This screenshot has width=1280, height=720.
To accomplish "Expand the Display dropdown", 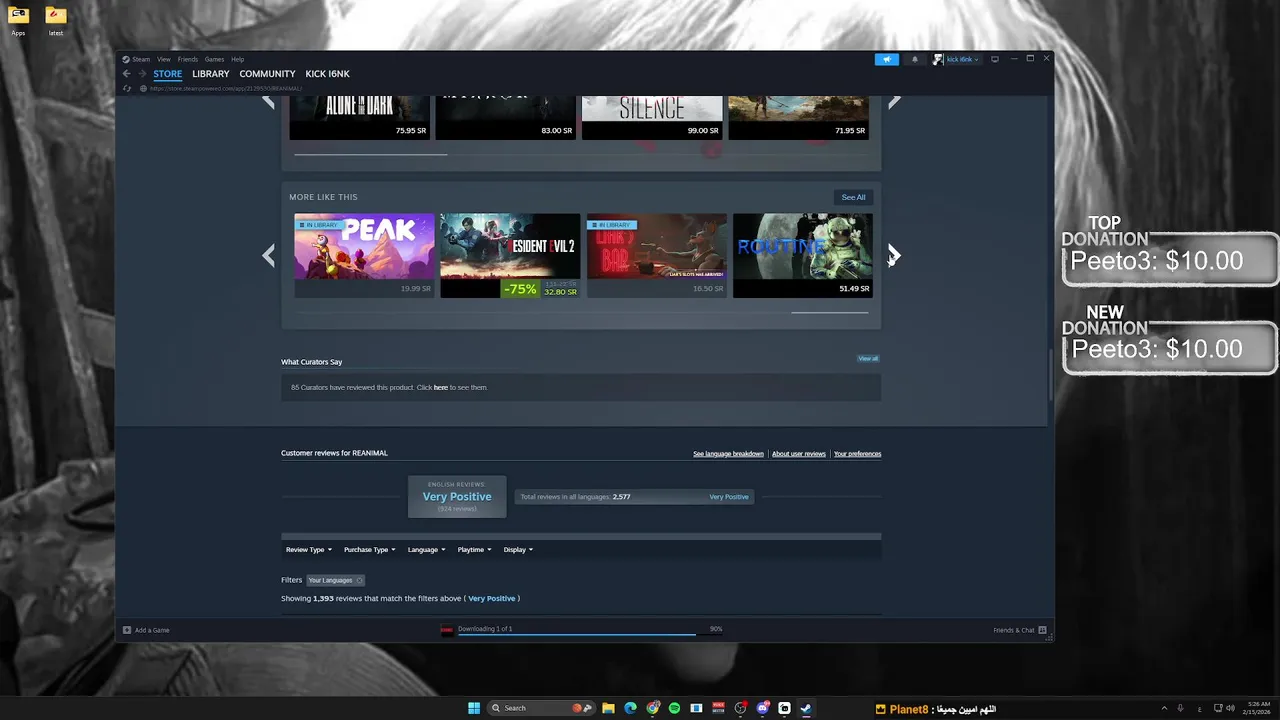I will tap(518, 549).
